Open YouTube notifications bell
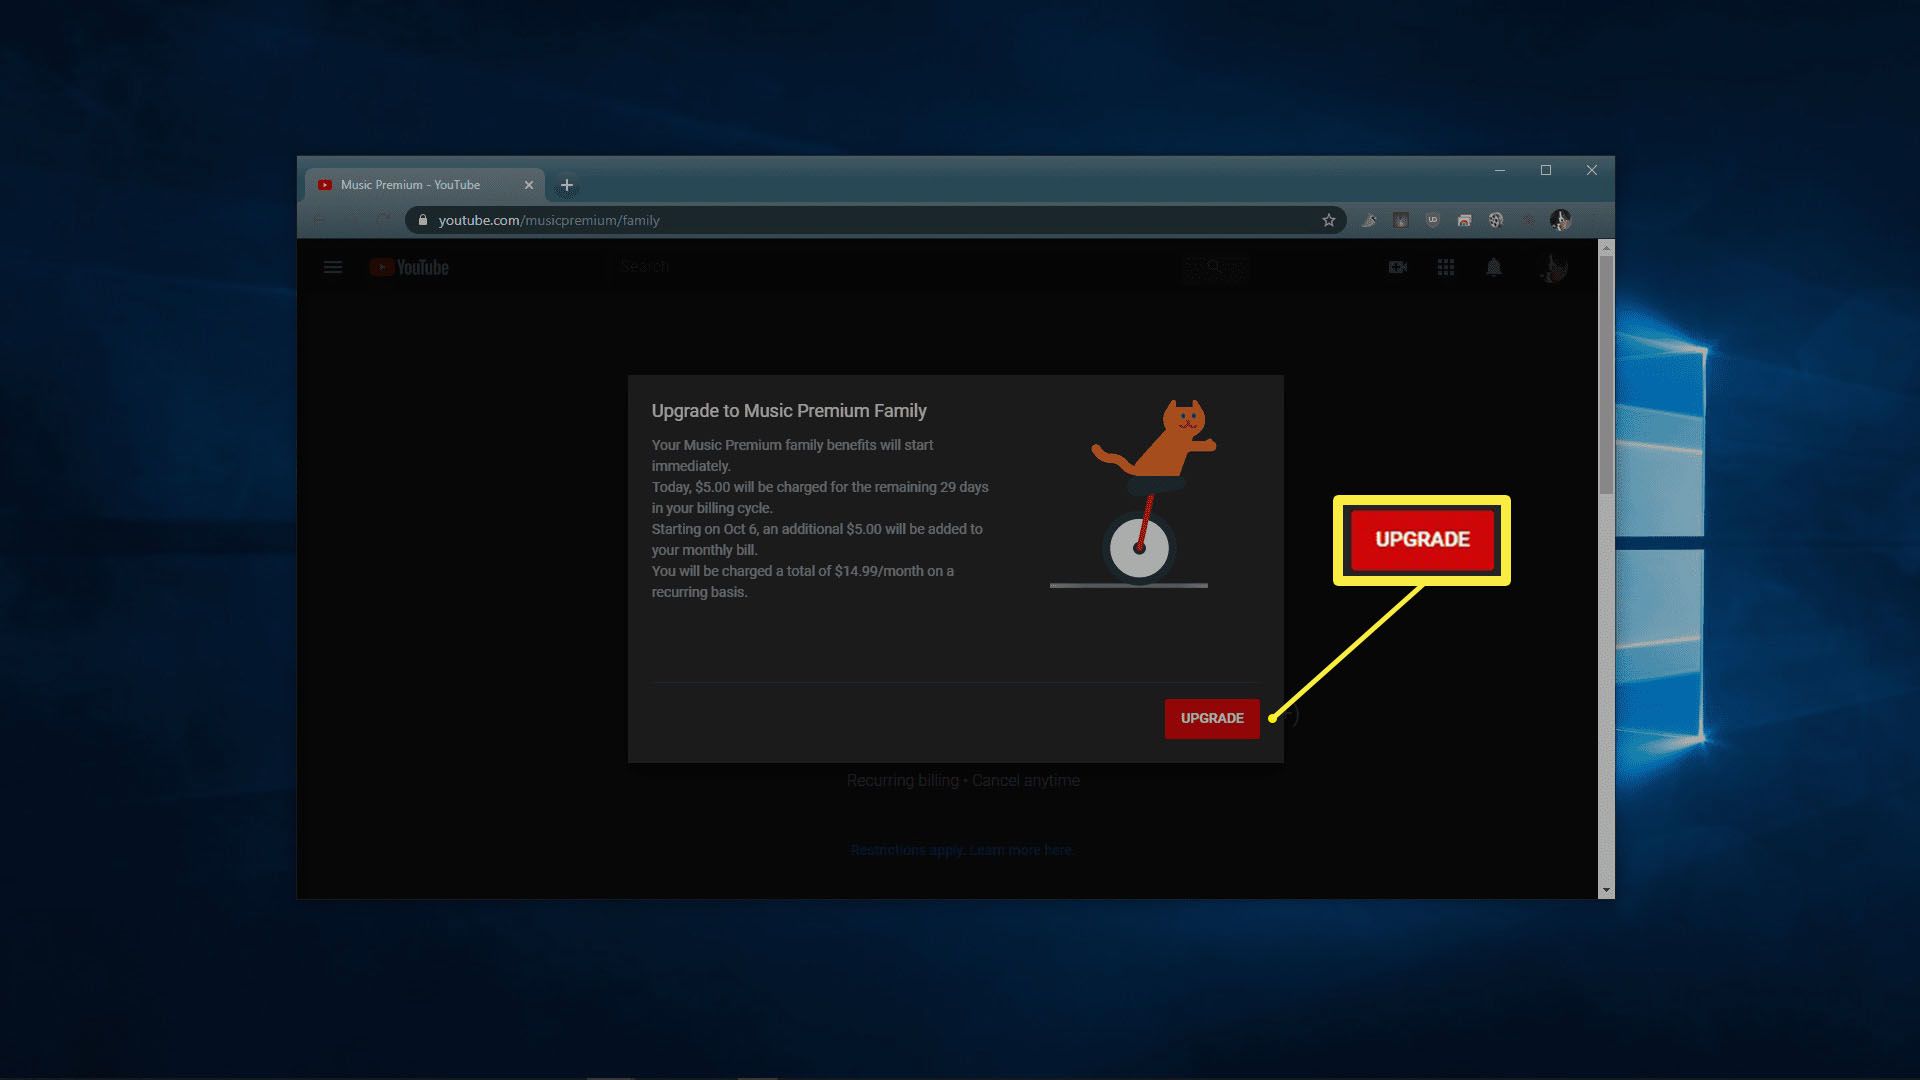 point(1494,267)
